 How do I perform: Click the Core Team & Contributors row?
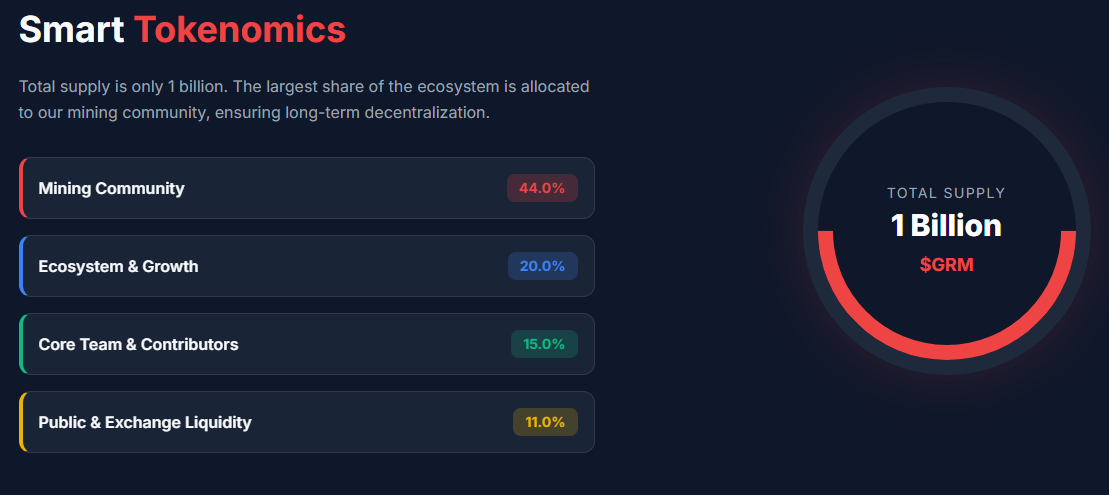(x=306, y=344)
